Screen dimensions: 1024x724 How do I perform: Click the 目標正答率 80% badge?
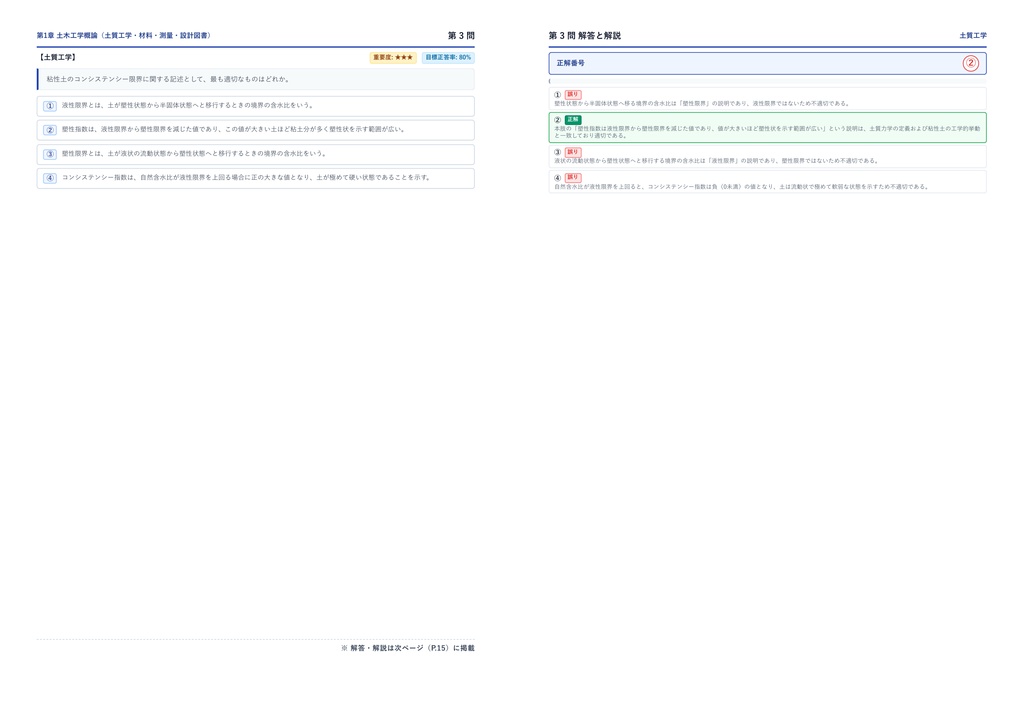(448, 57)
